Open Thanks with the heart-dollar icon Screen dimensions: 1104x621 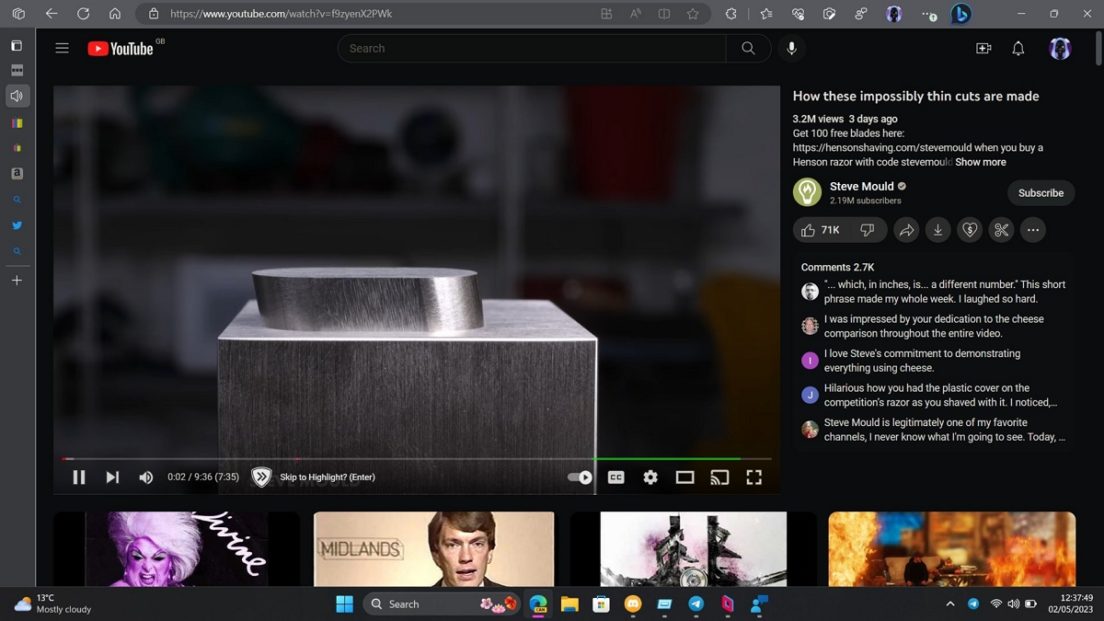point(969,230)
